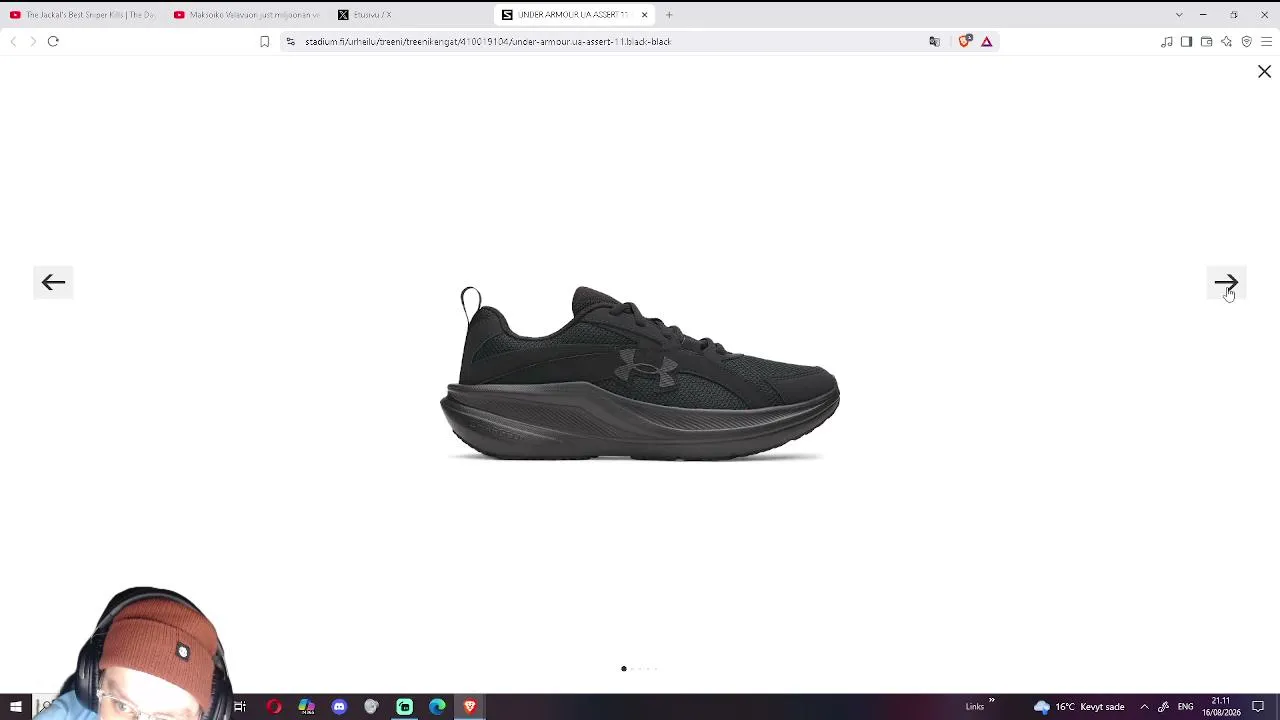Go to the next shoe image
The width and height of the screenshot is (1280, 720).
coord(1226,283)
